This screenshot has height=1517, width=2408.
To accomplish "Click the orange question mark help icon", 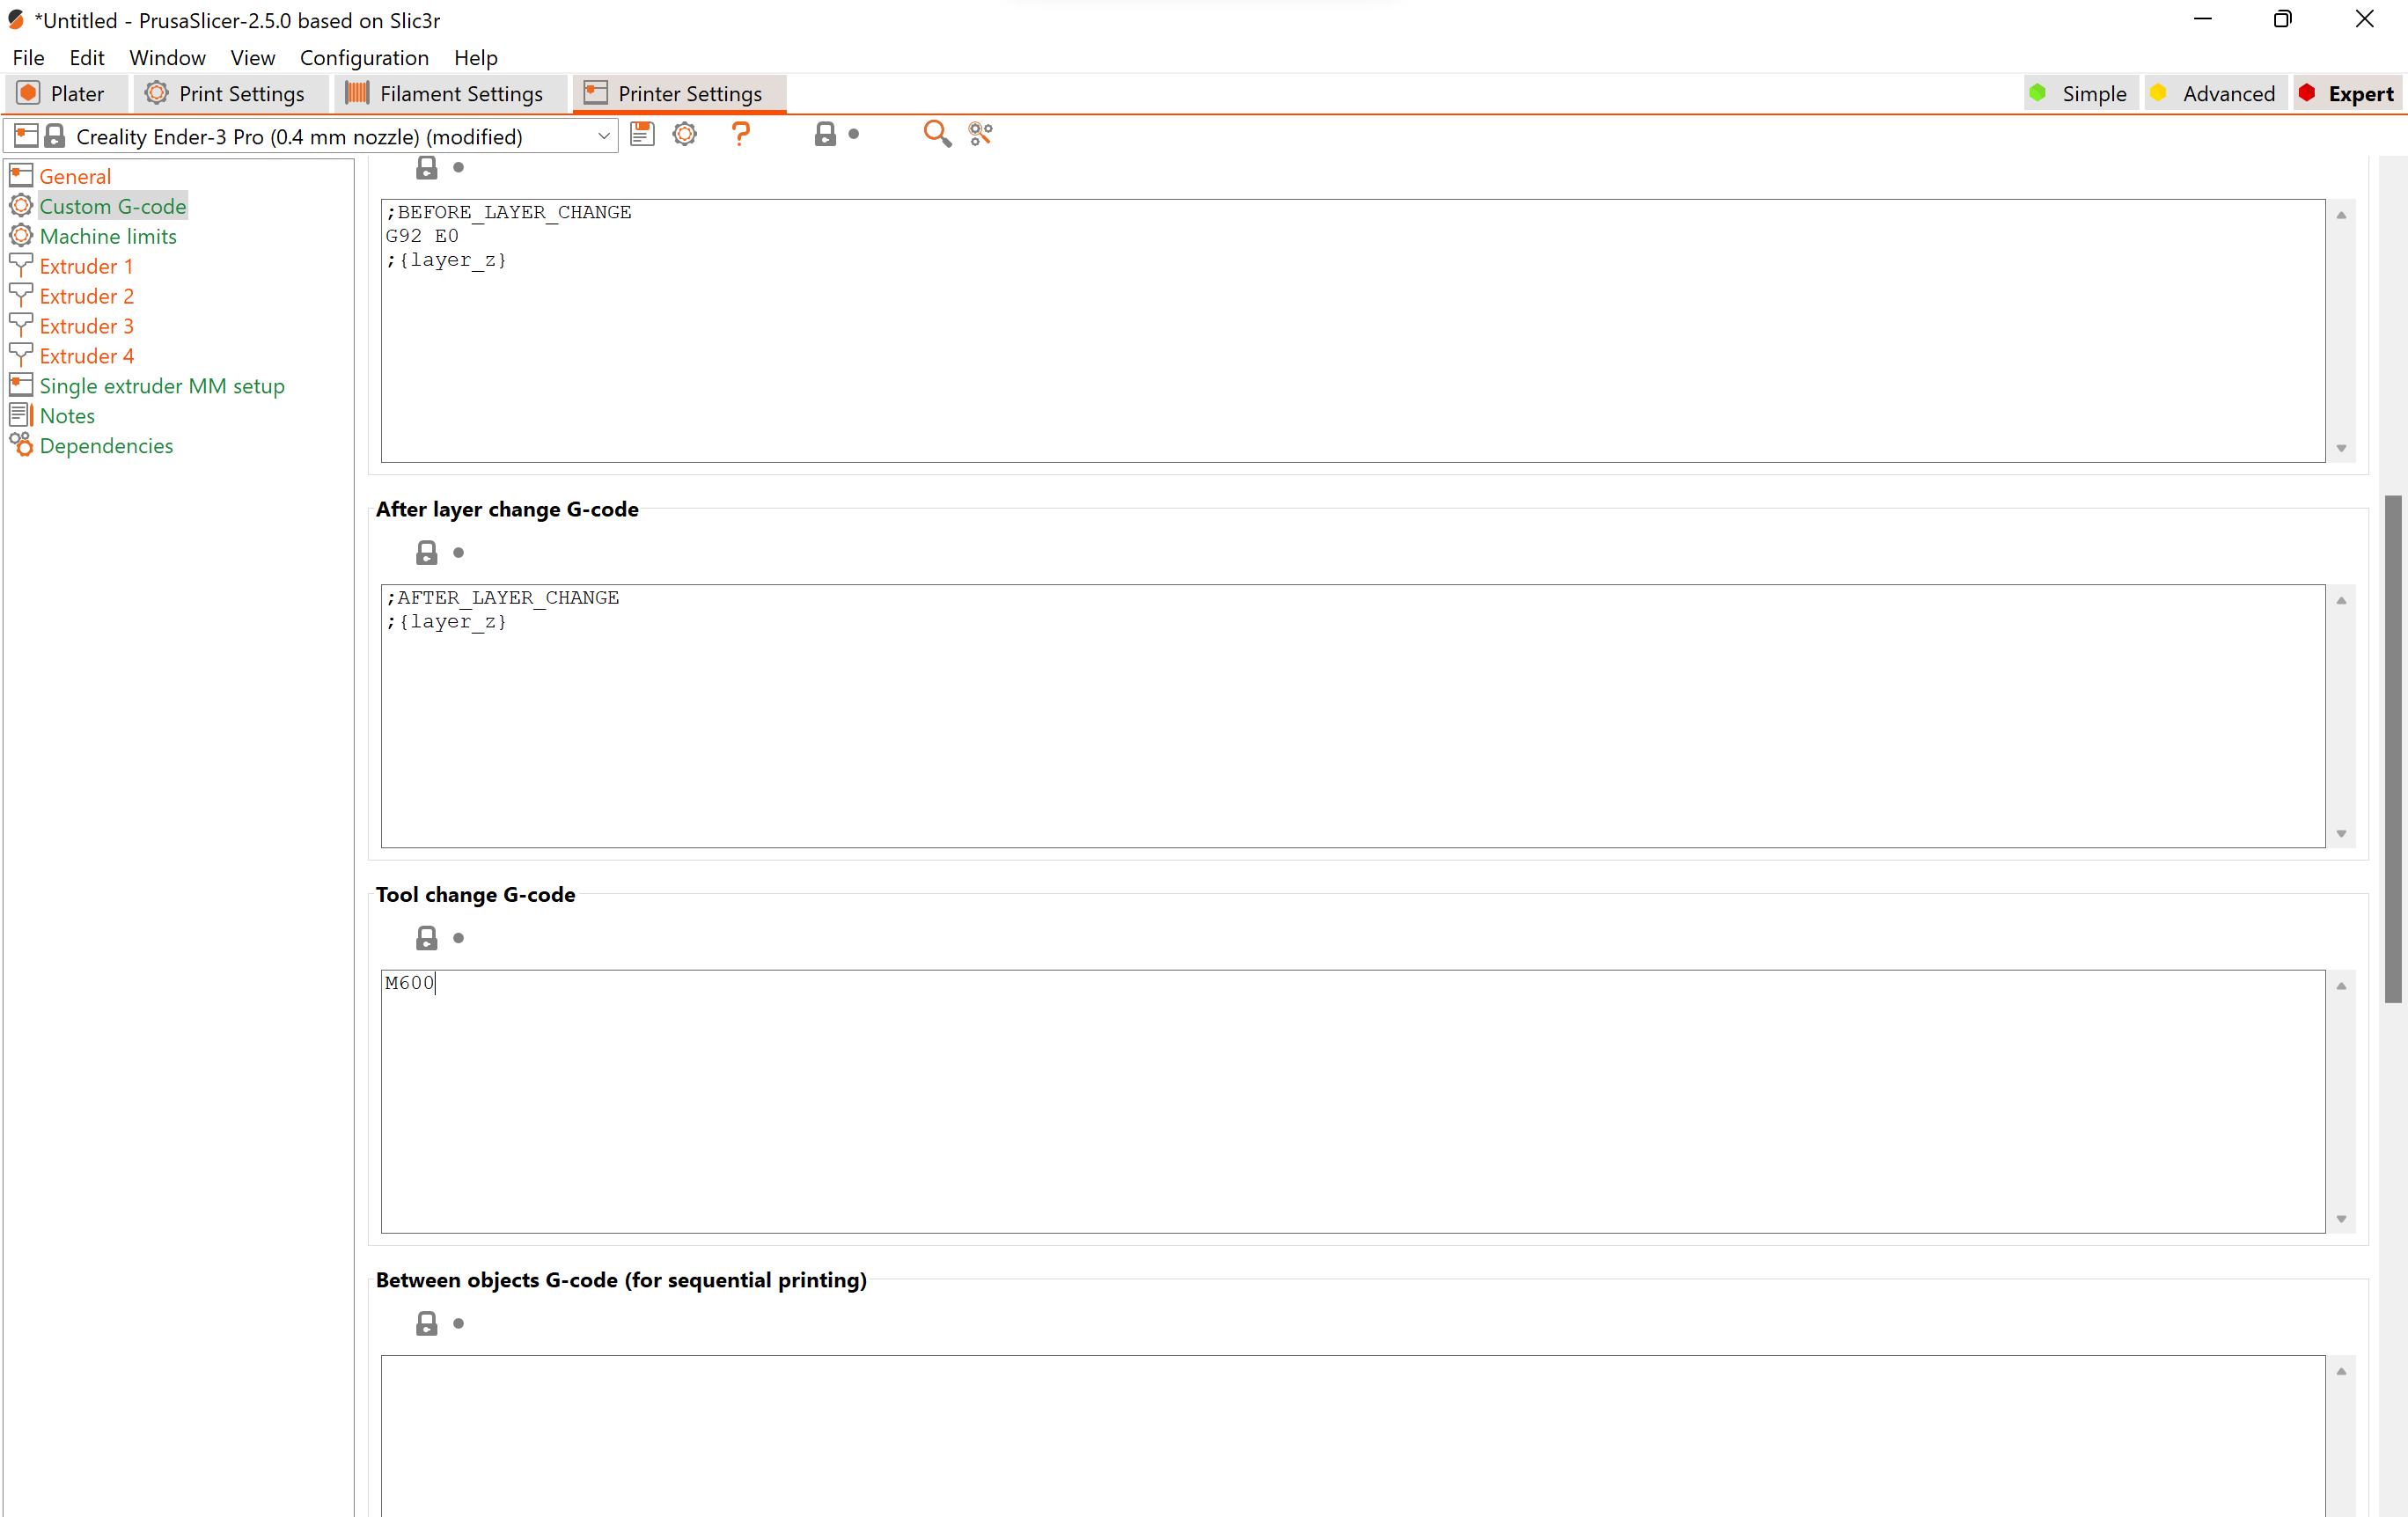I will click(740, 134).
